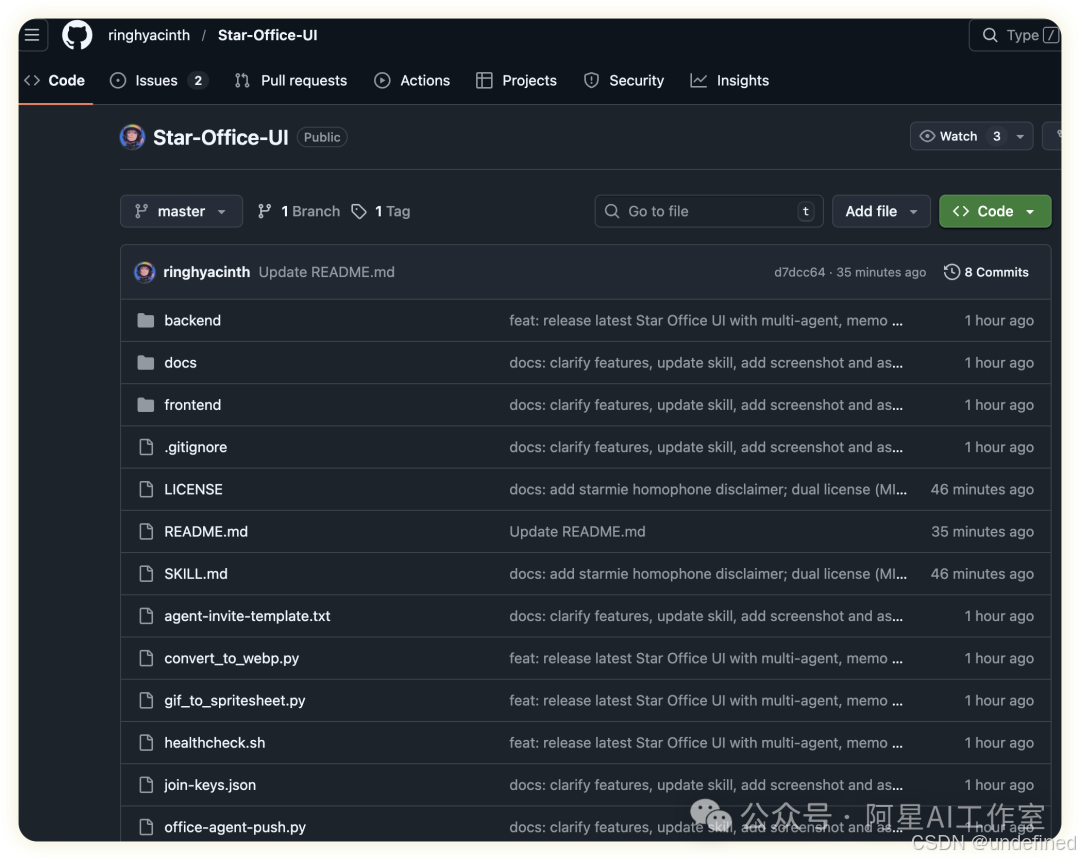Click the office-agent-push.py file icon
Viewport: 1080px width, 860px height.
(146, 827)
